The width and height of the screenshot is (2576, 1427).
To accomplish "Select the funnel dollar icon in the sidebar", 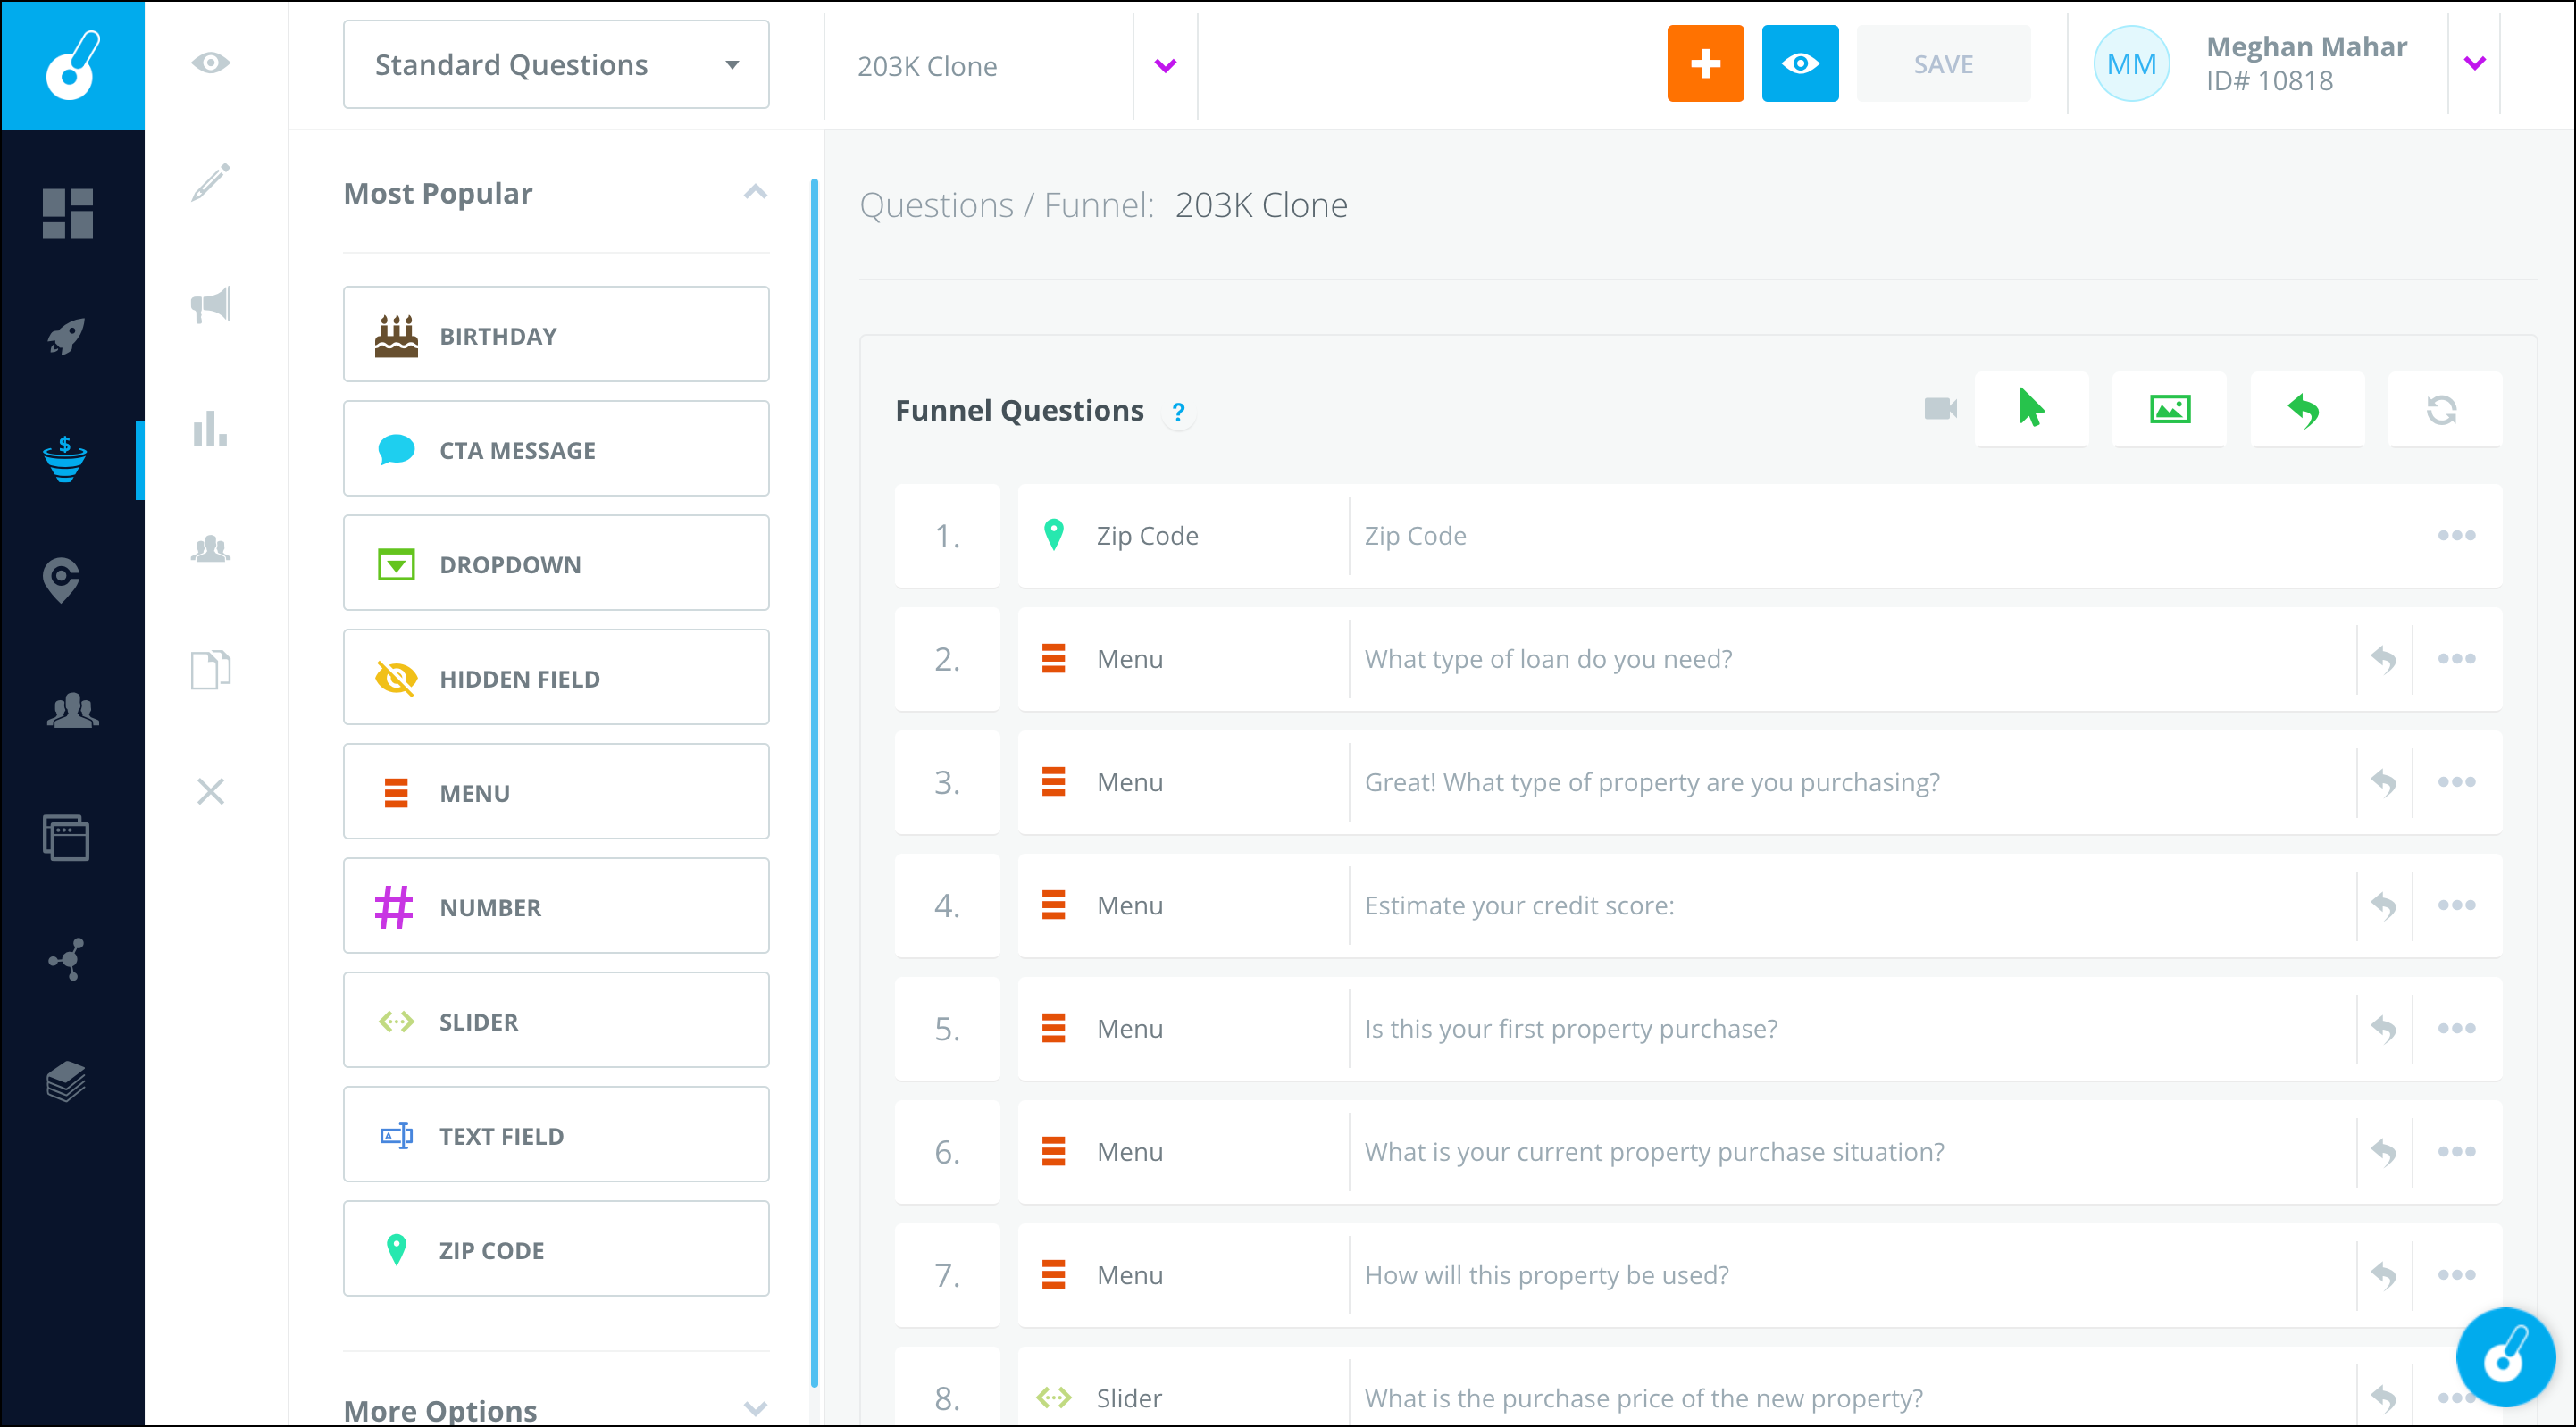I will (65, 459).
